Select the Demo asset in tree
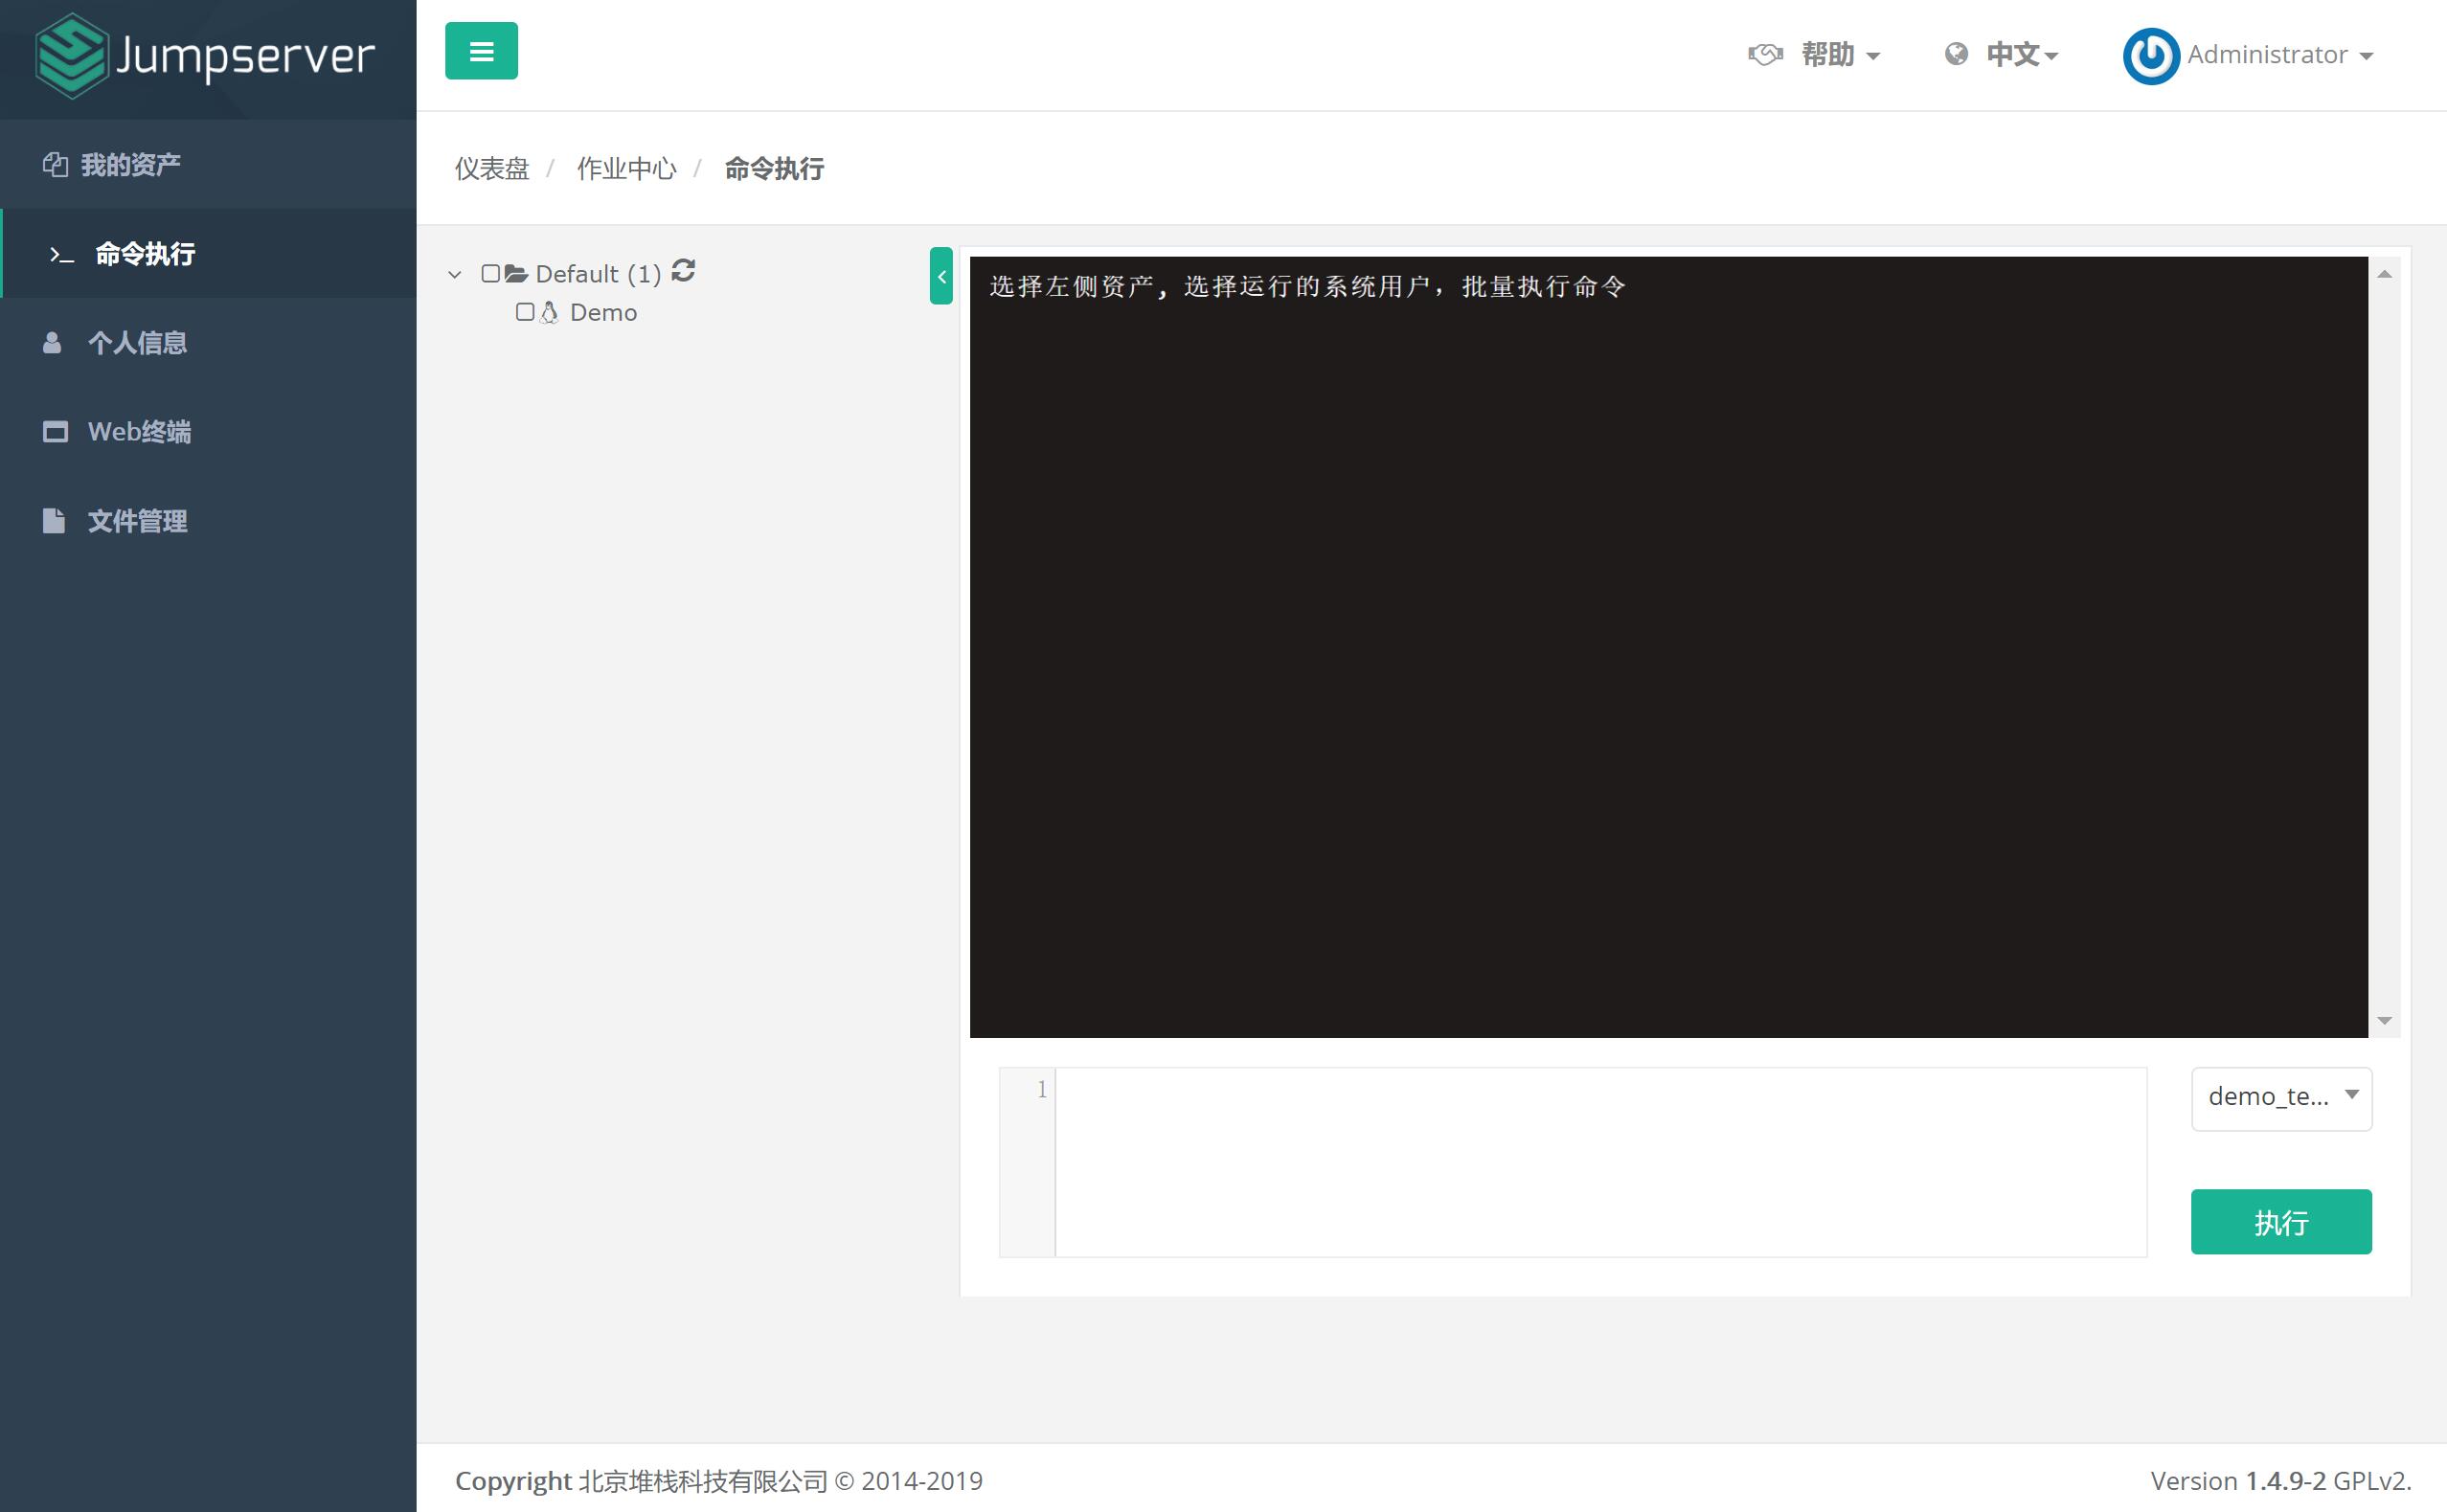Screen dimensions: 2447x1512 point(603,313)
